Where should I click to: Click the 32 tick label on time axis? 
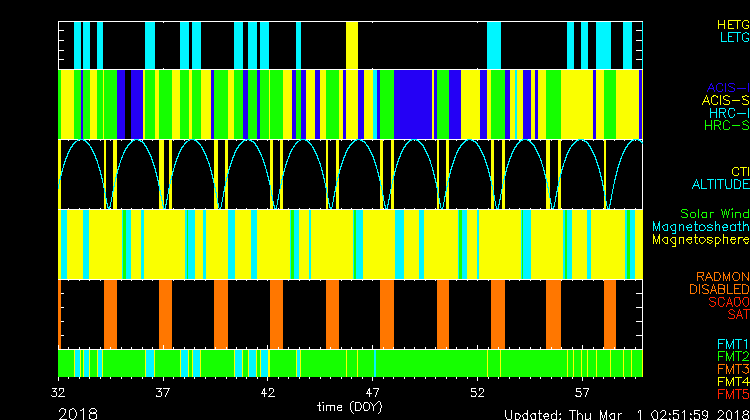tap(60, 393)
